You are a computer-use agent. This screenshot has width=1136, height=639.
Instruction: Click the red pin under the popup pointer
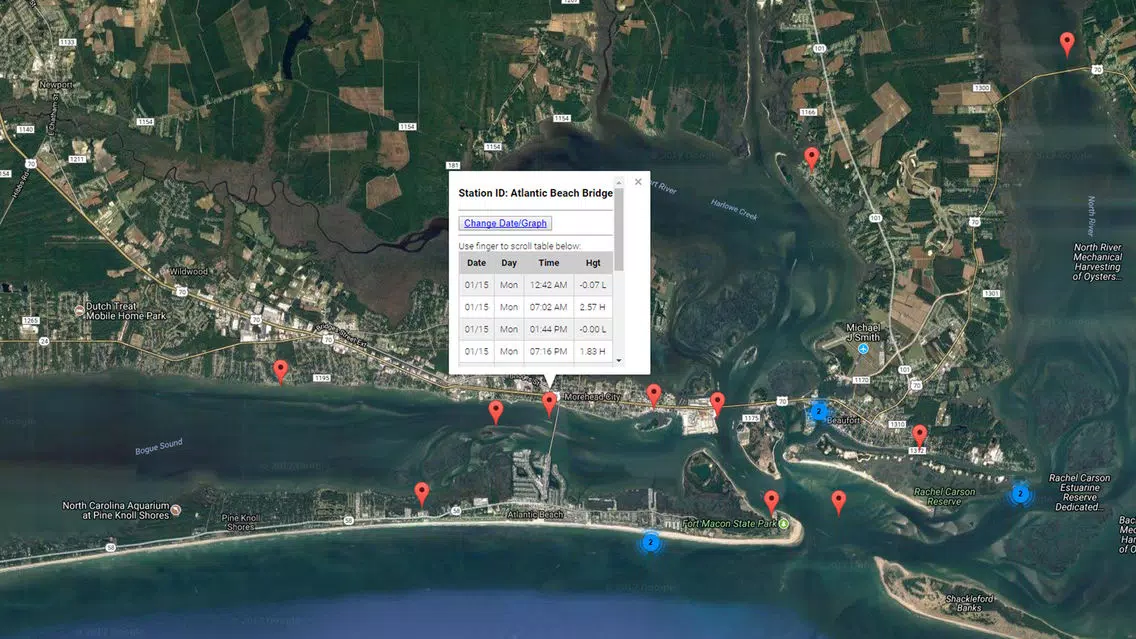pyautogui.click(x=549, y=404)
